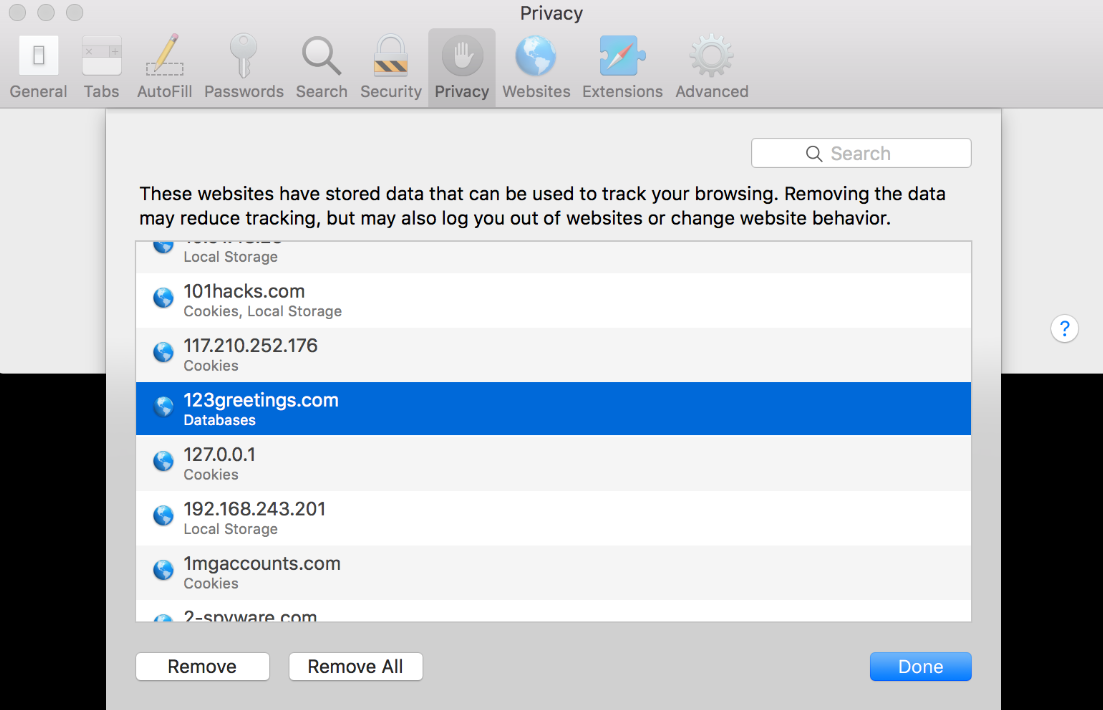The image size is (1103, 710).
Task: Open the Extensions puzzle pane
Action: tap(622, 68)
